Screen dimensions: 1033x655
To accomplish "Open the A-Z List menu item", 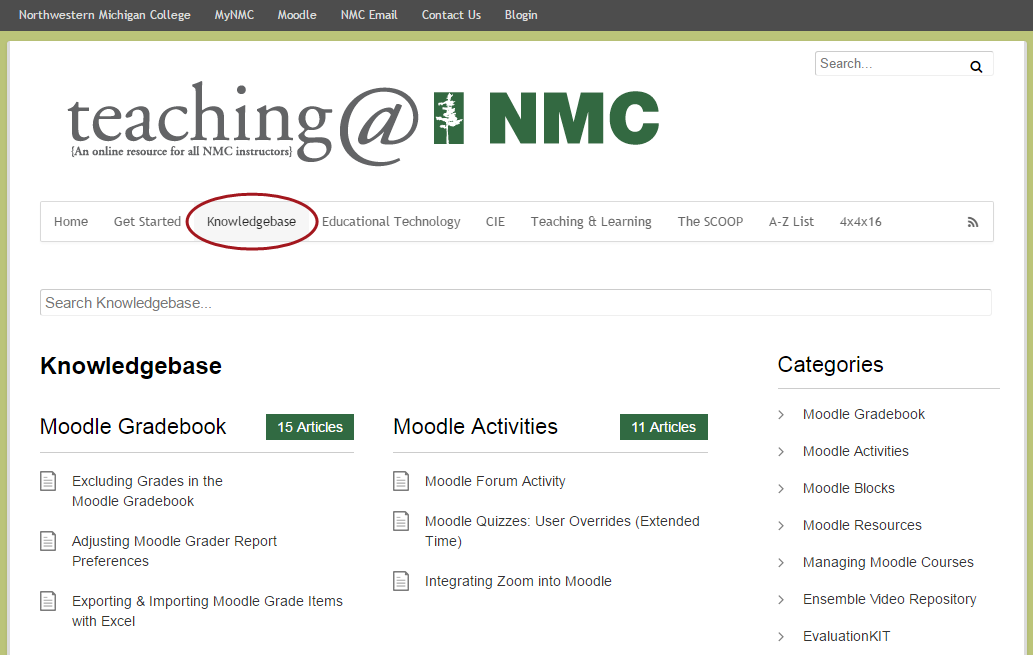I will (791, 221).
